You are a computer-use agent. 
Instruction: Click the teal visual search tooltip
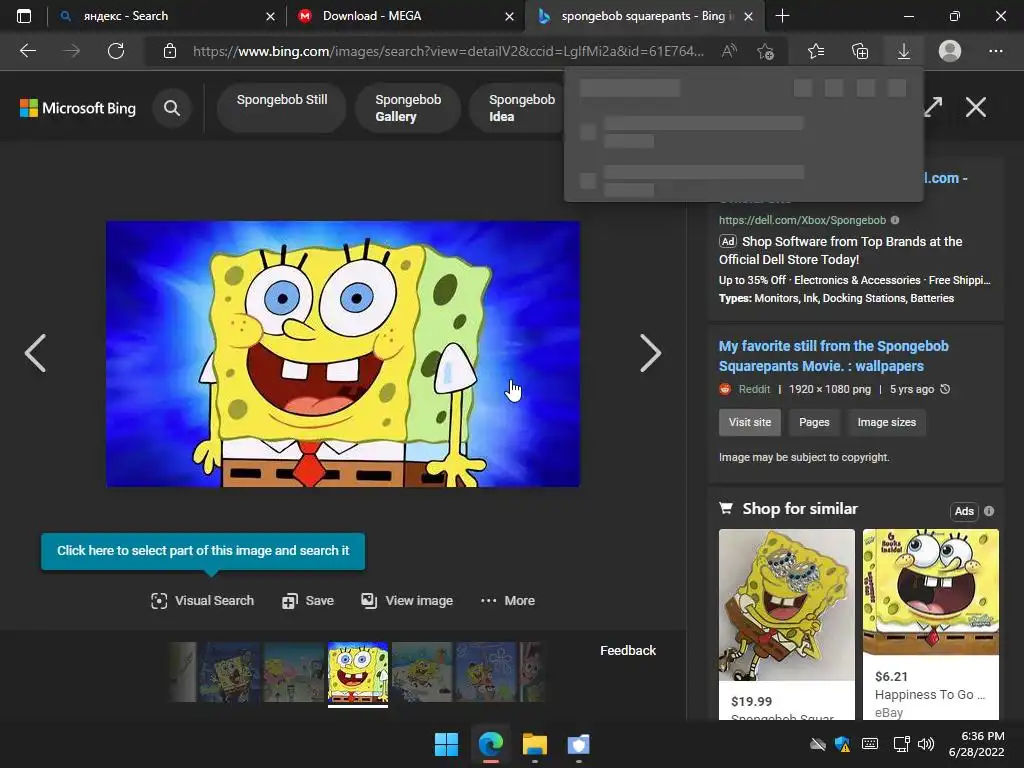click(x=203, y=551)
